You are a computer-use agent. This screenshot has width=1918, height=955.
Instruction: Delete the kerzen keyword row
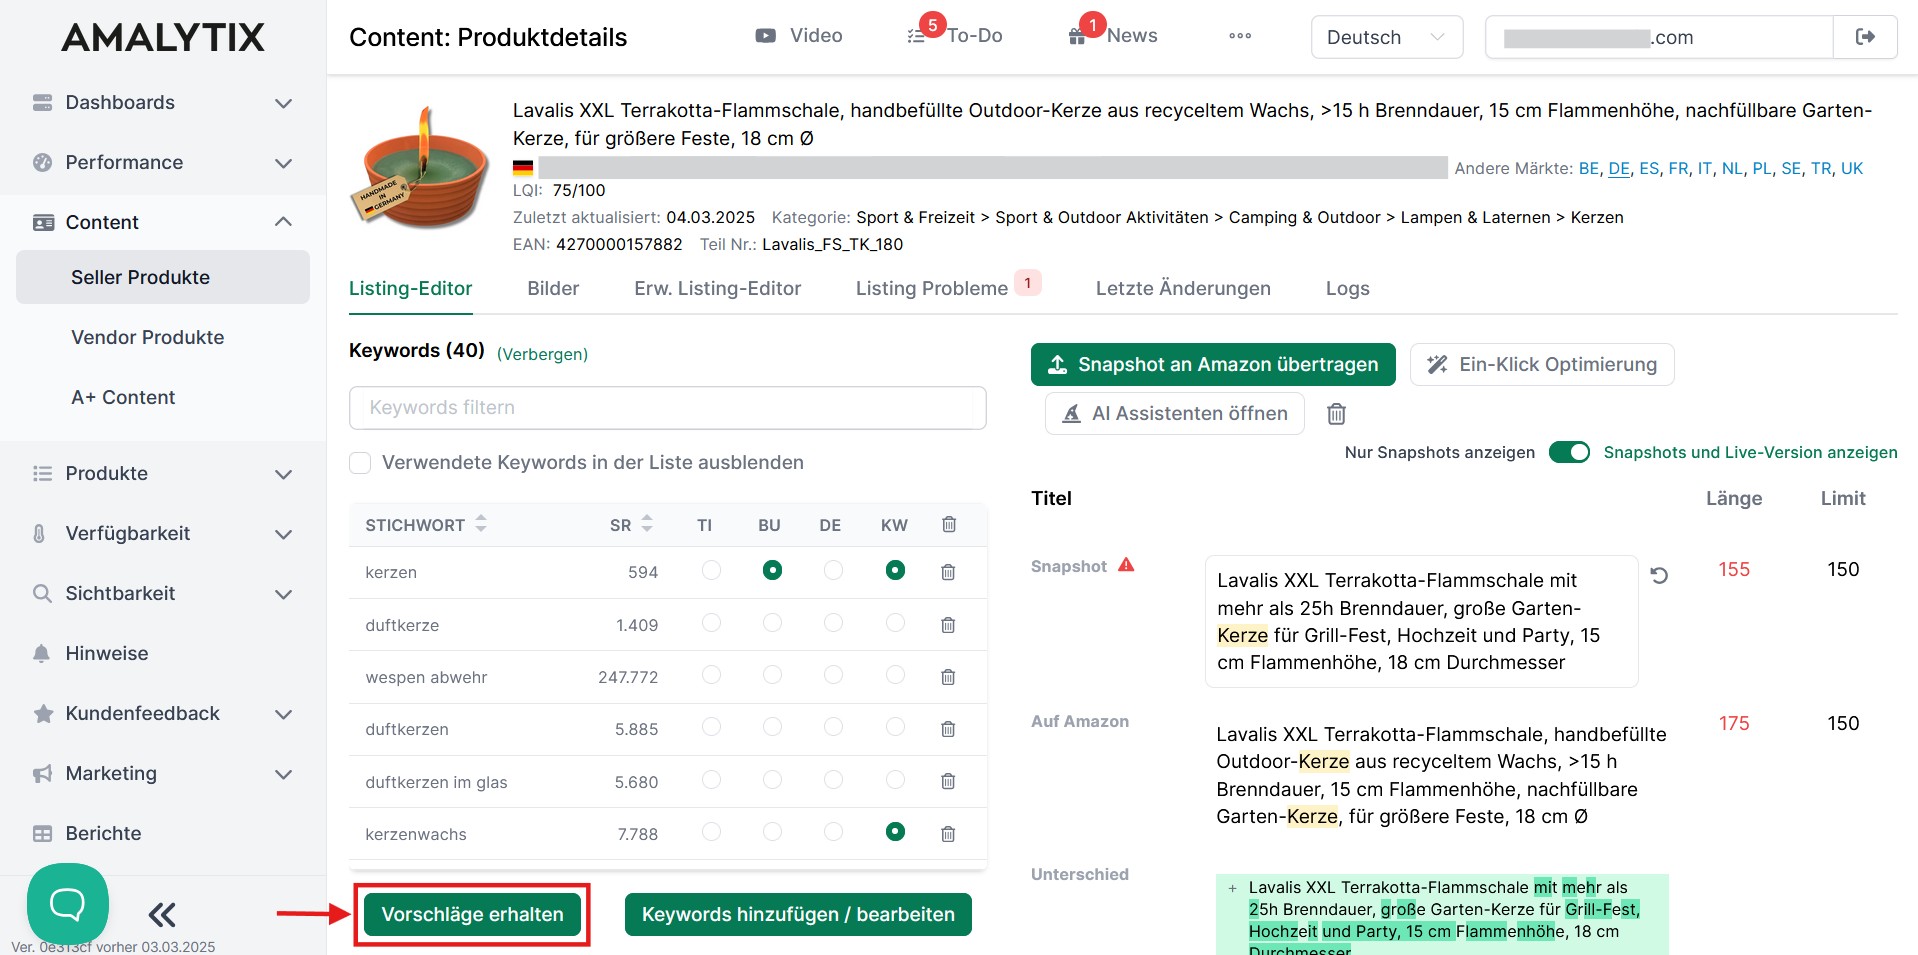[948, 572]
